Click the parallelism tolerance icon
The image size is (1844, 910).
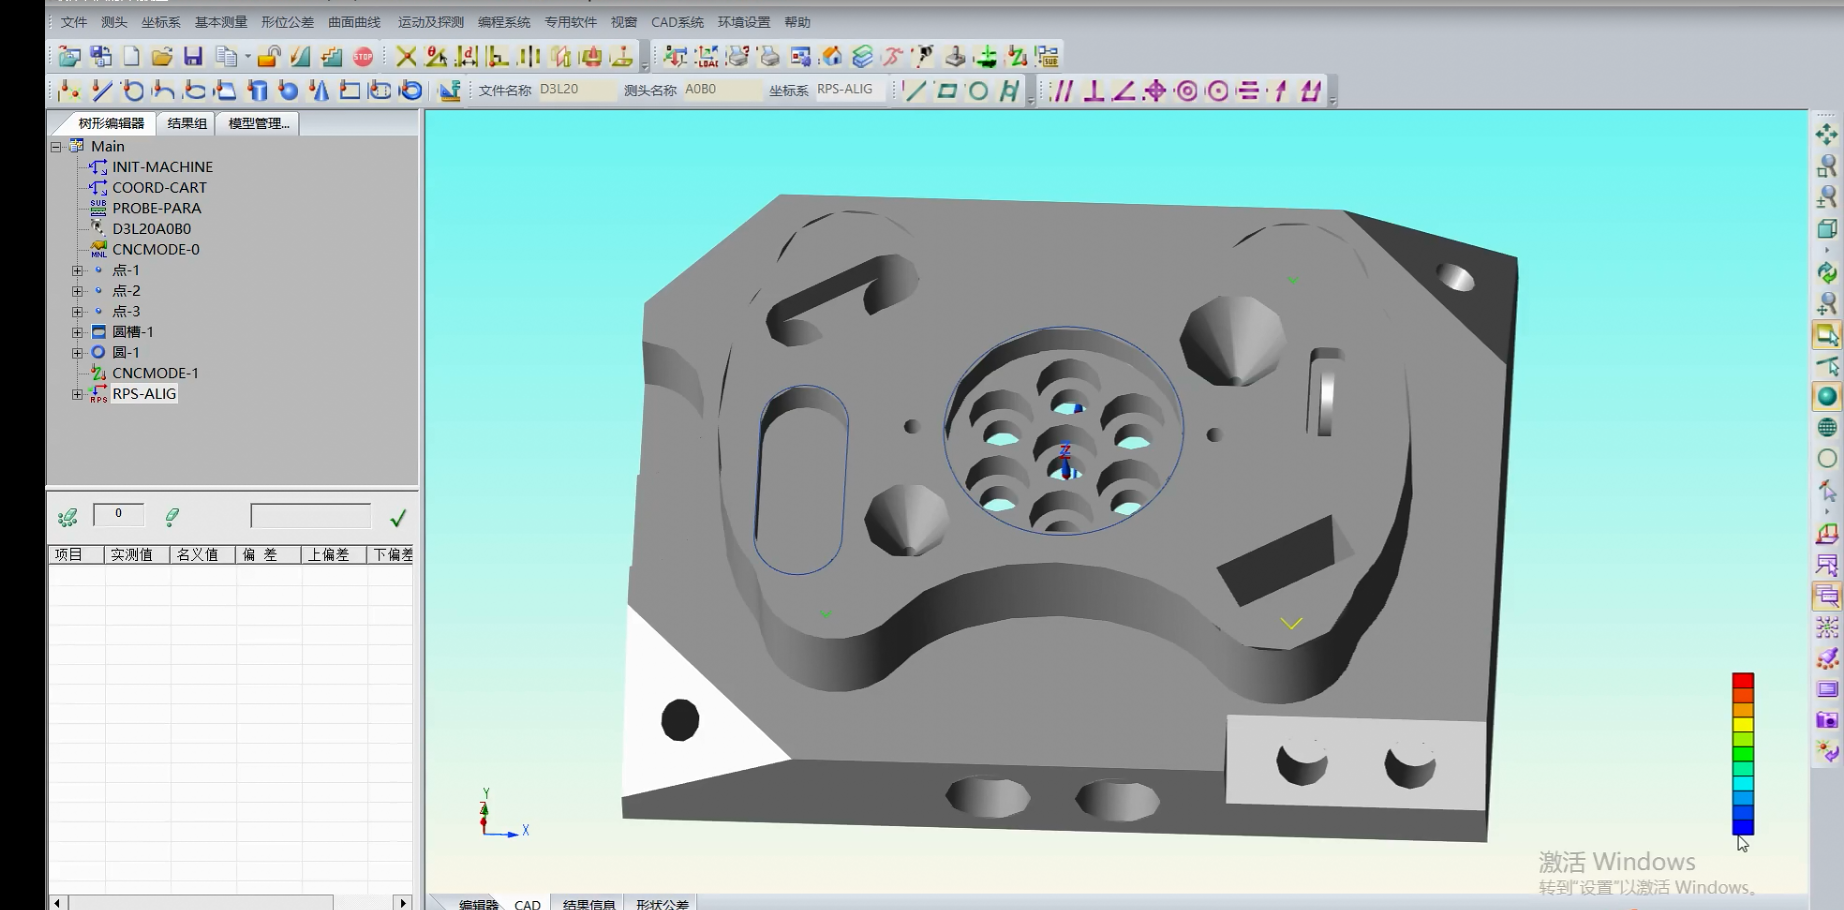pyautogui.click(x=1063, y=91)
